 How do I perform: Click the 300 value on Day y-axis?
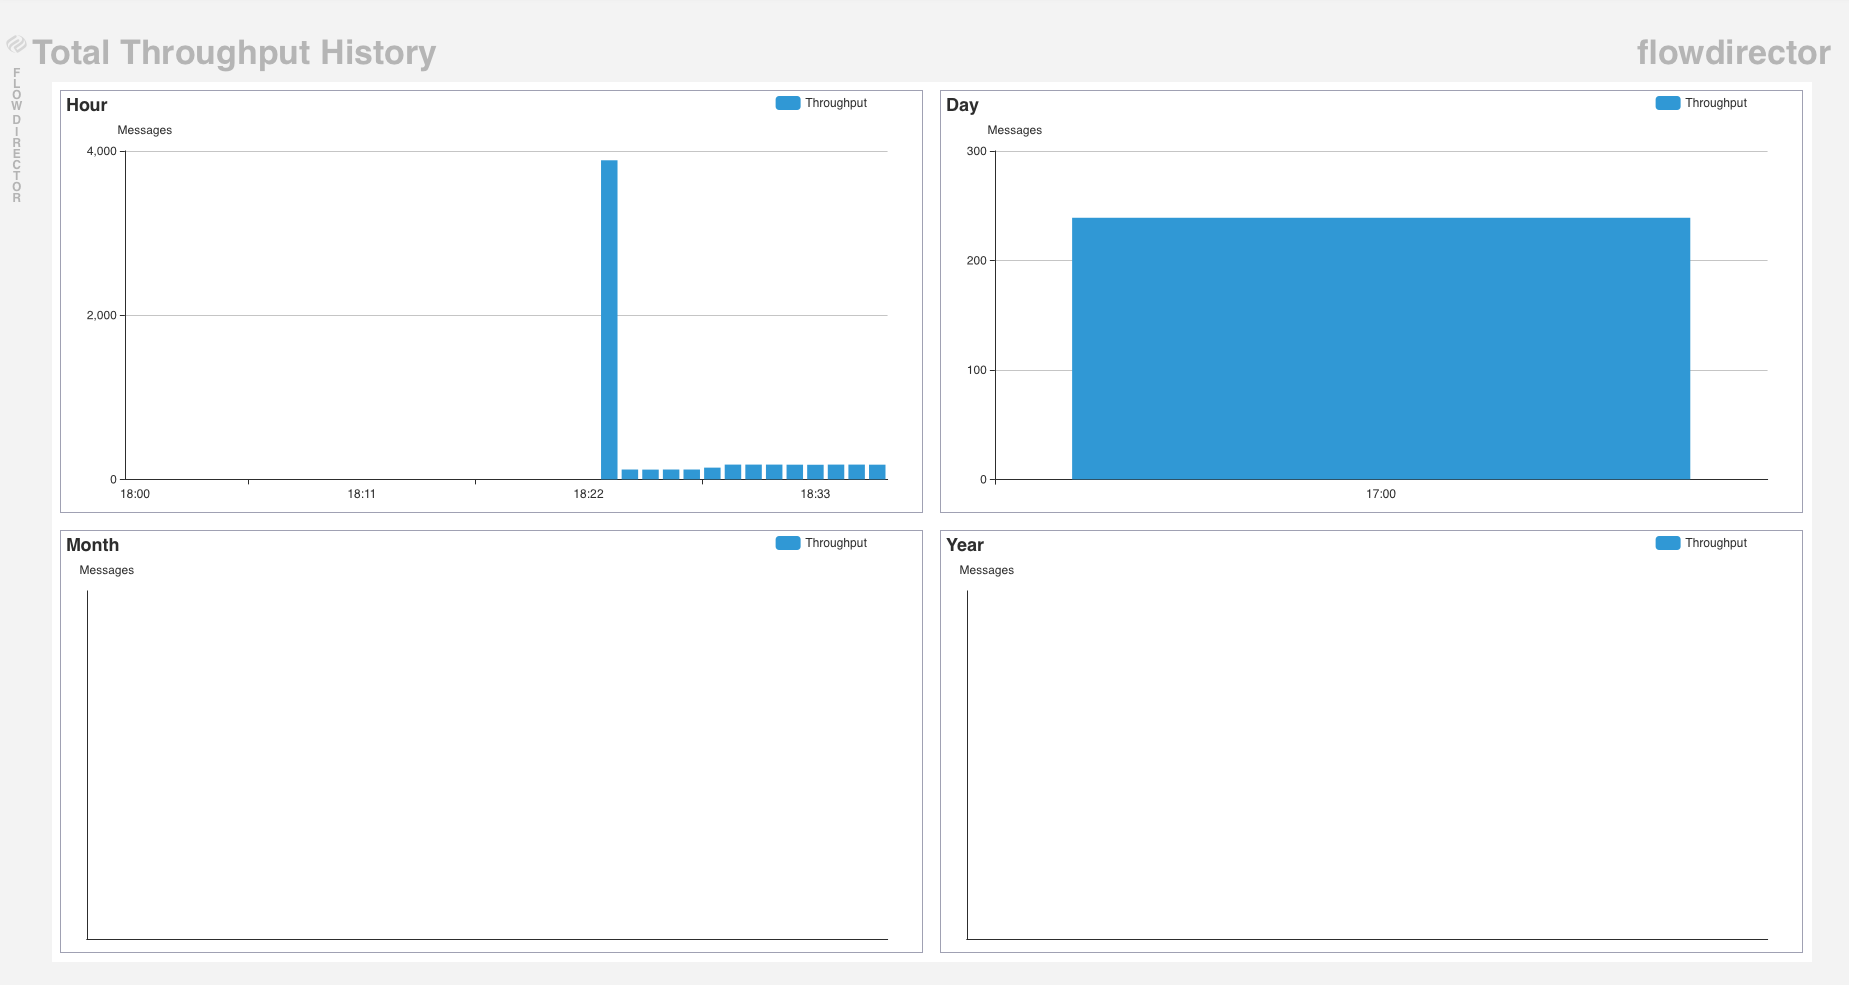976,151
